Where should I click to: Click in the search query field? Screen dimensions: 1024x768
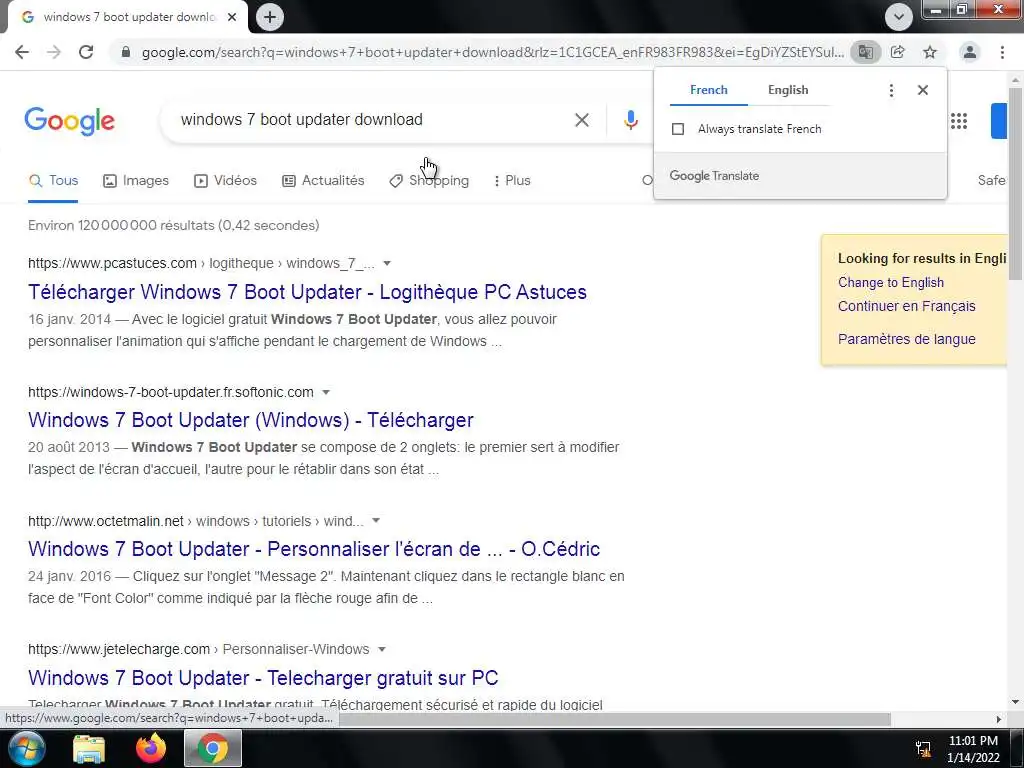(372, 120)
